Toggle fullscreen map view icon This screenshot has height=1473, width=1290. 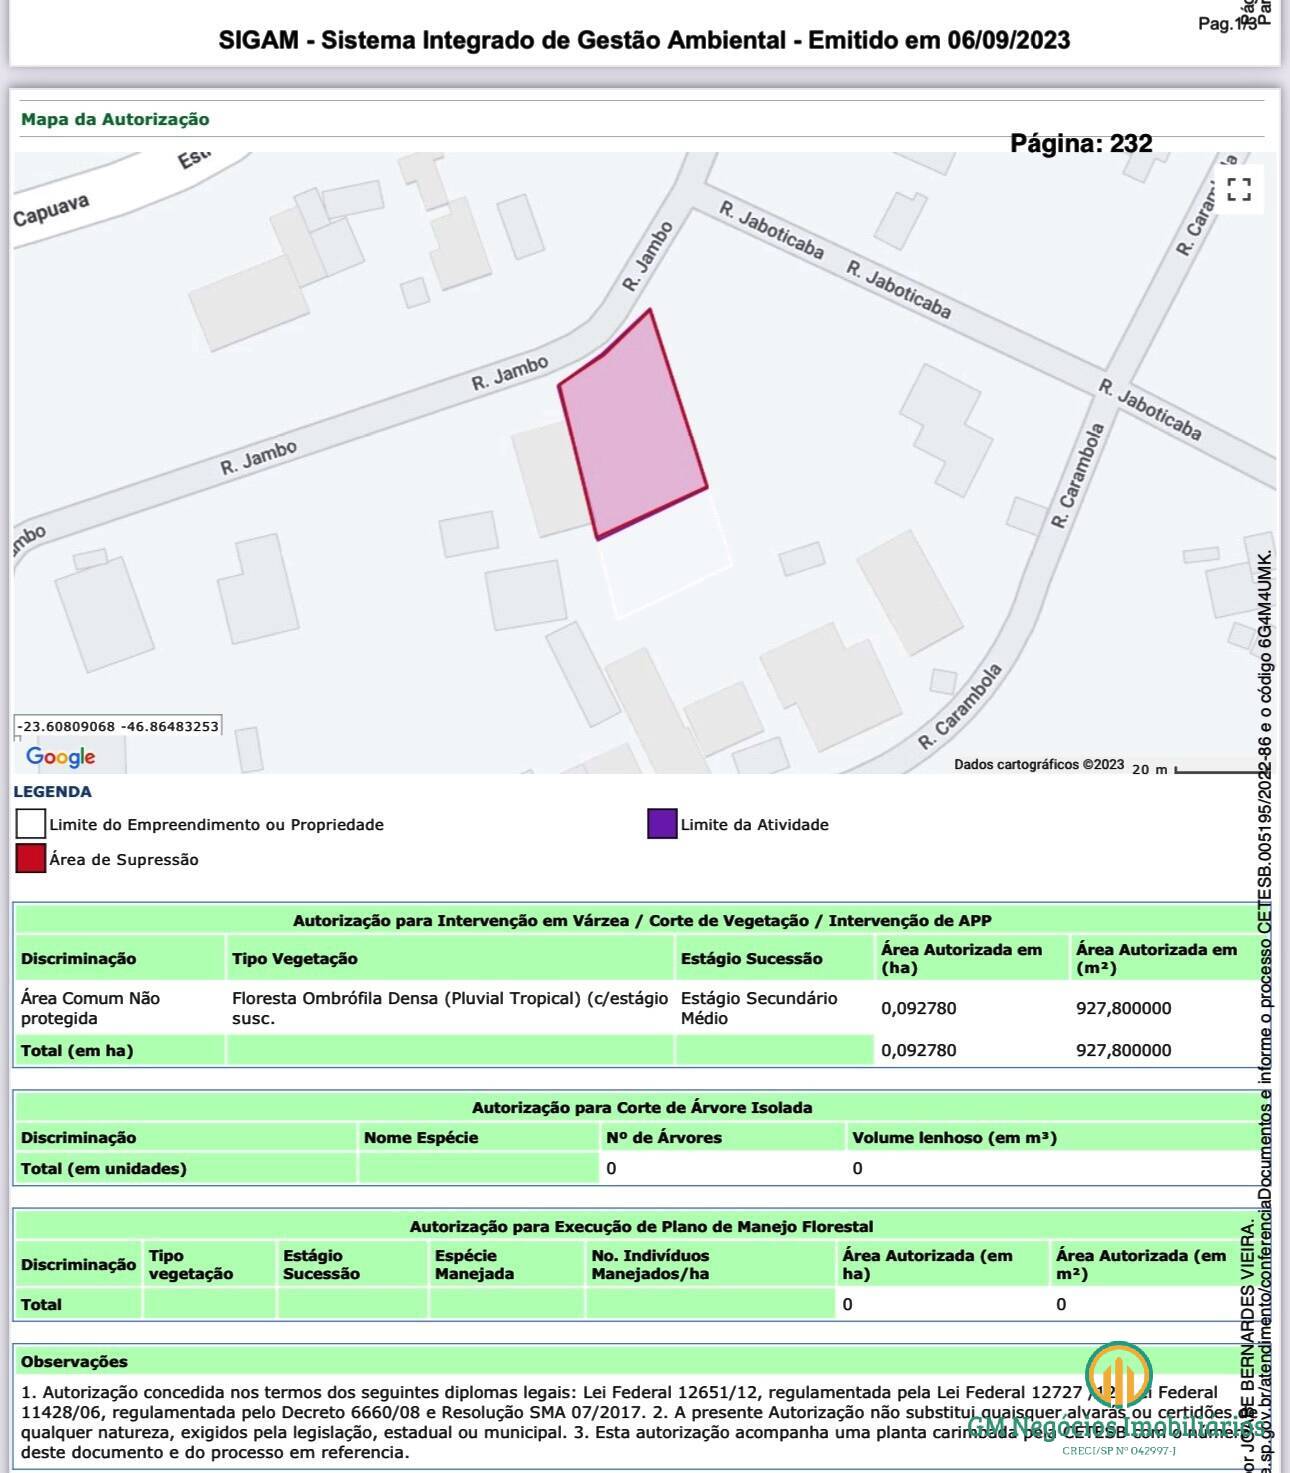[1239, 189]
